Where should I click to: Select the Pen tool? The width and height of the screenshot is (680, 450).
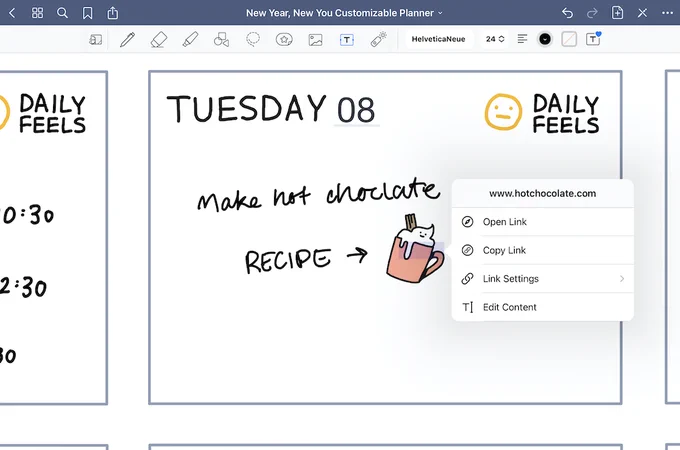coord(127,39)
